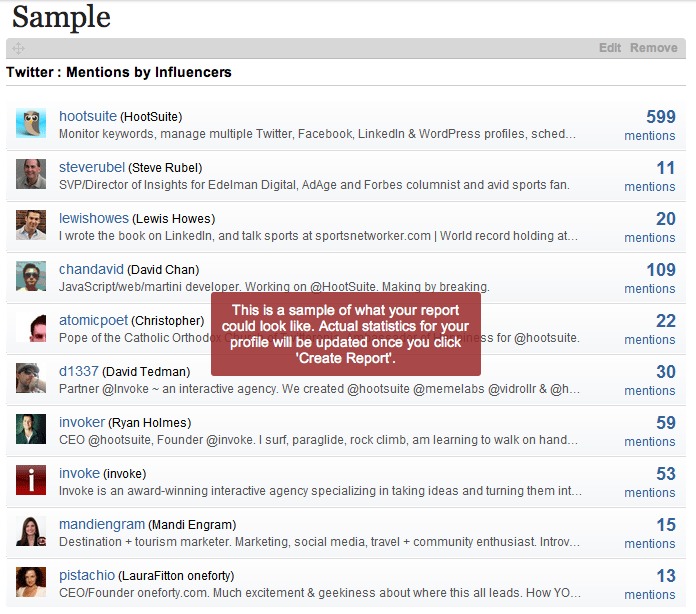The height and width of the screenshot is (614, 696).
Task: Click the pistachio user avatar
Action: (31, 582)
